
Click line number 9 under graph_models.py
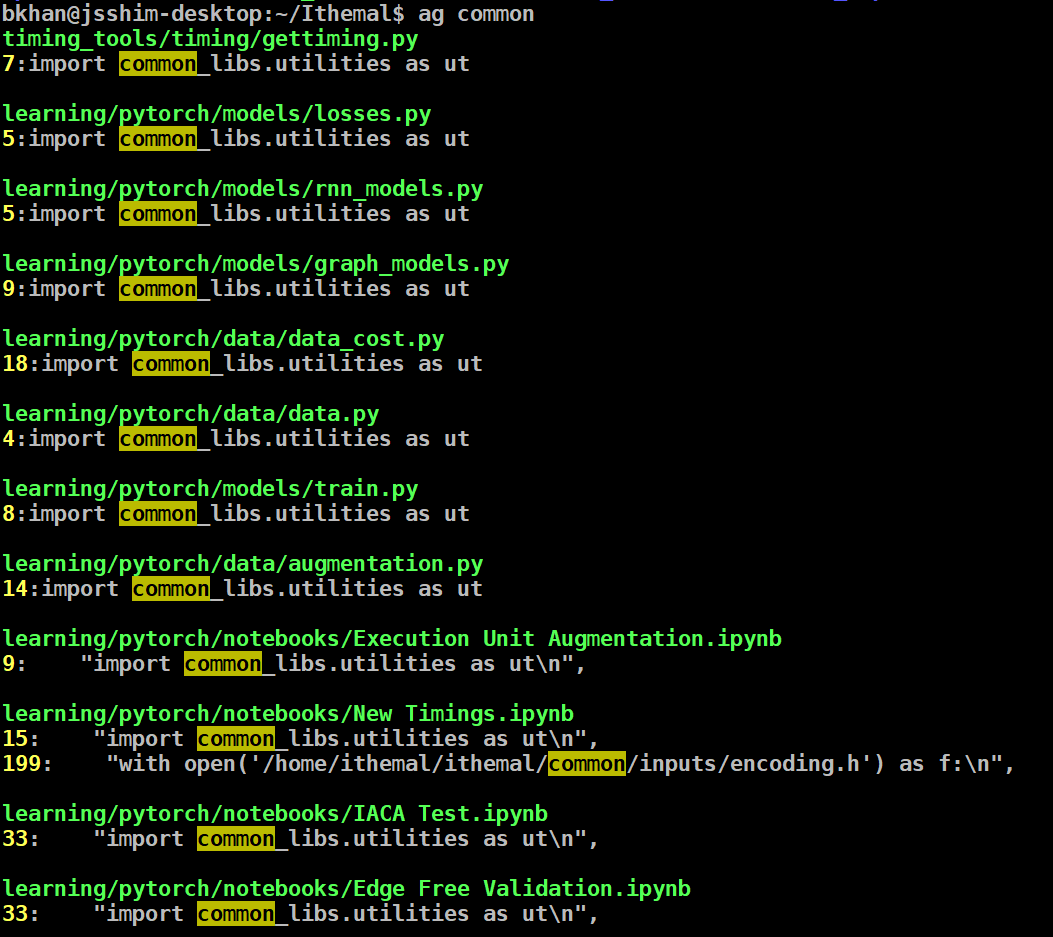tap(8, 289)
